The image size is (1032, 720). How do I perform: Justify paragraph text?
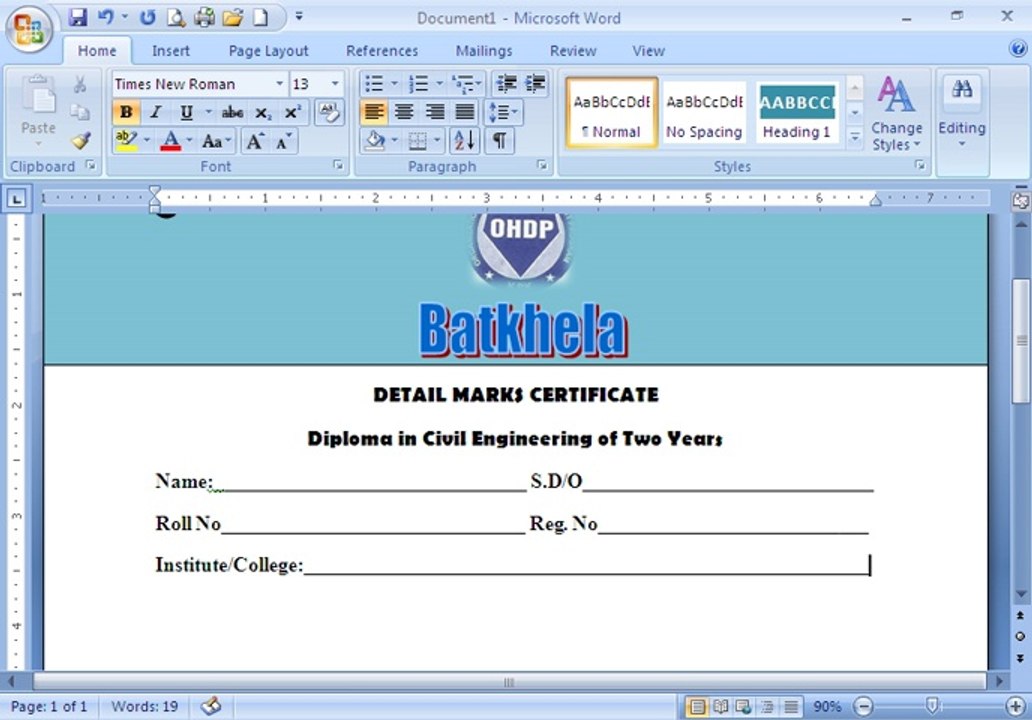(x=465, y=112)
